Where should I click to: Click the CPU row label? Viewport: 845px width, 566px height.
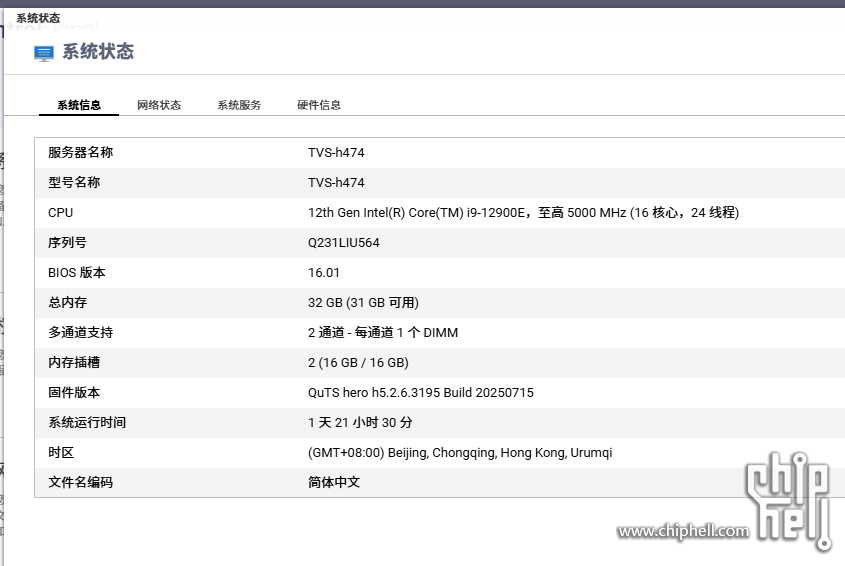[x=60, y=213]
